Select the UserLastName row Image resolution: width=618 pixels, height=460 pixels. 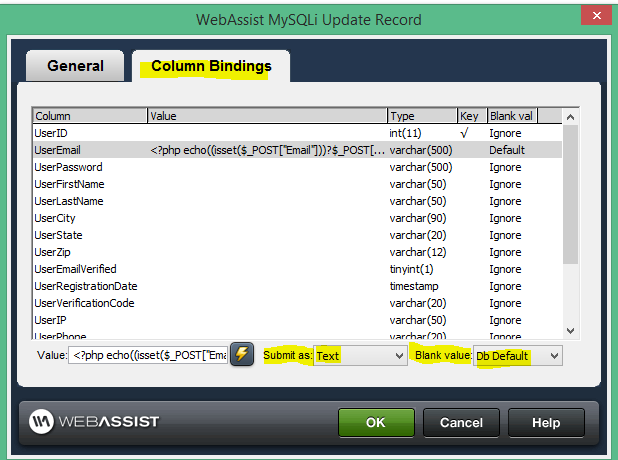coord(297,201)
